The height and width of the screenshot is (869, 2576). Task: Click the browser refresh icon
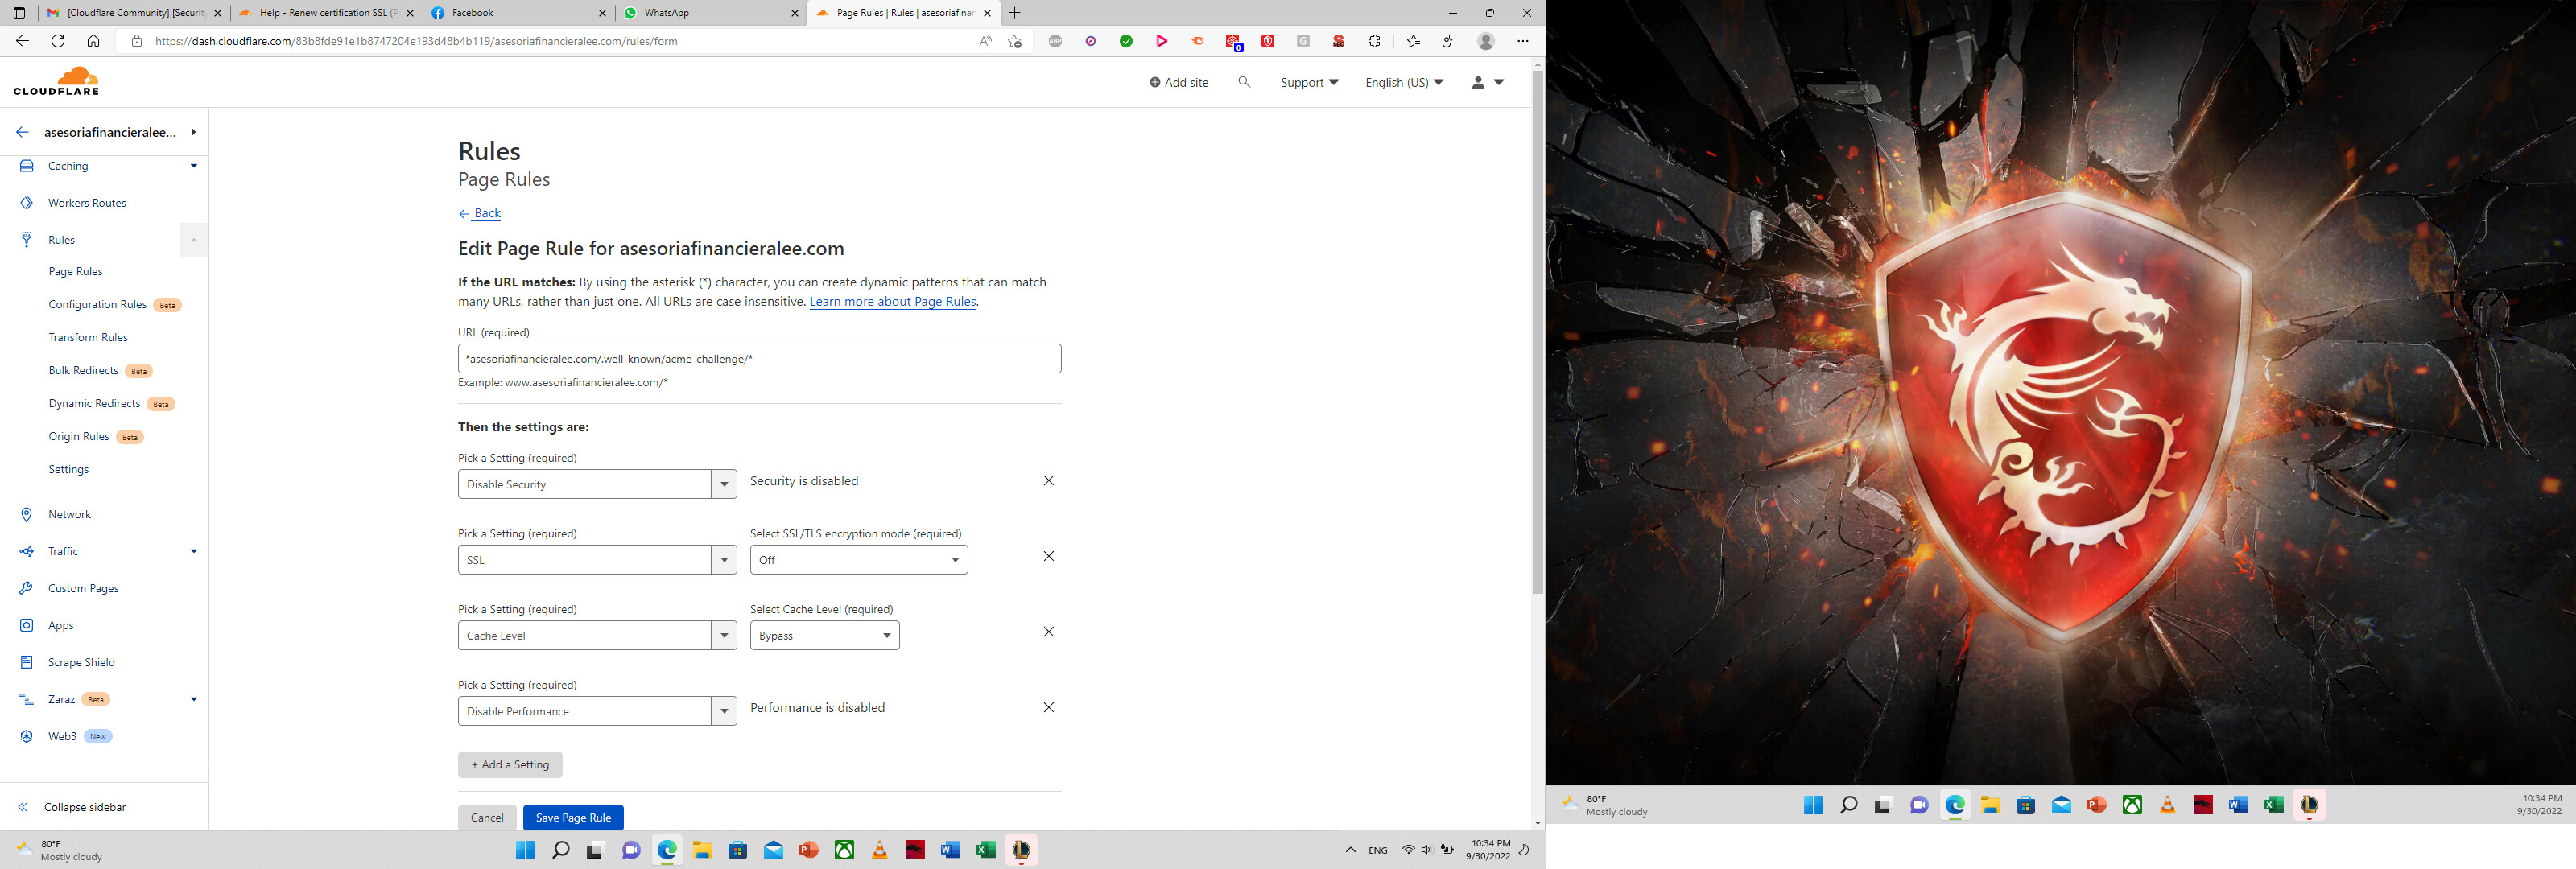click(58, 41)
